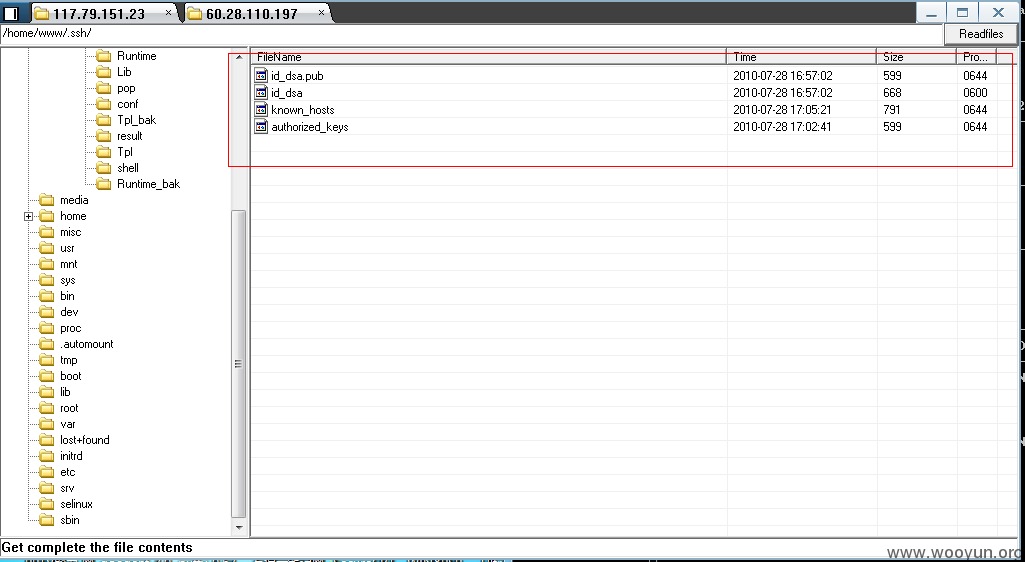Click time 2010-07-28 17:02:41 cell

pyautogui.click(x=782, y=127)
